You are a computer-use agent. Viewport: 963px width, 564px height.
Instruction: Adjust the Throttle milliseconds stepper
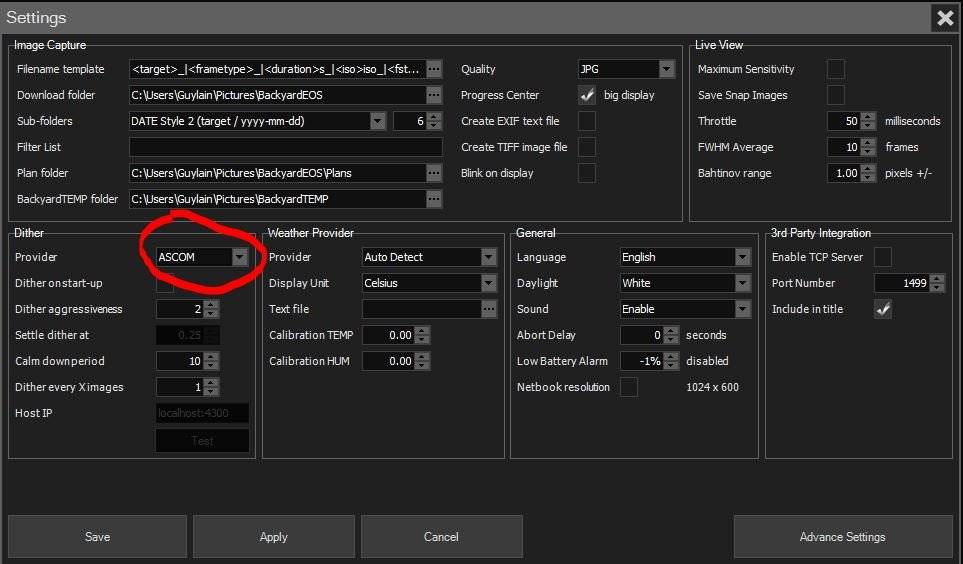coord(867,120)
